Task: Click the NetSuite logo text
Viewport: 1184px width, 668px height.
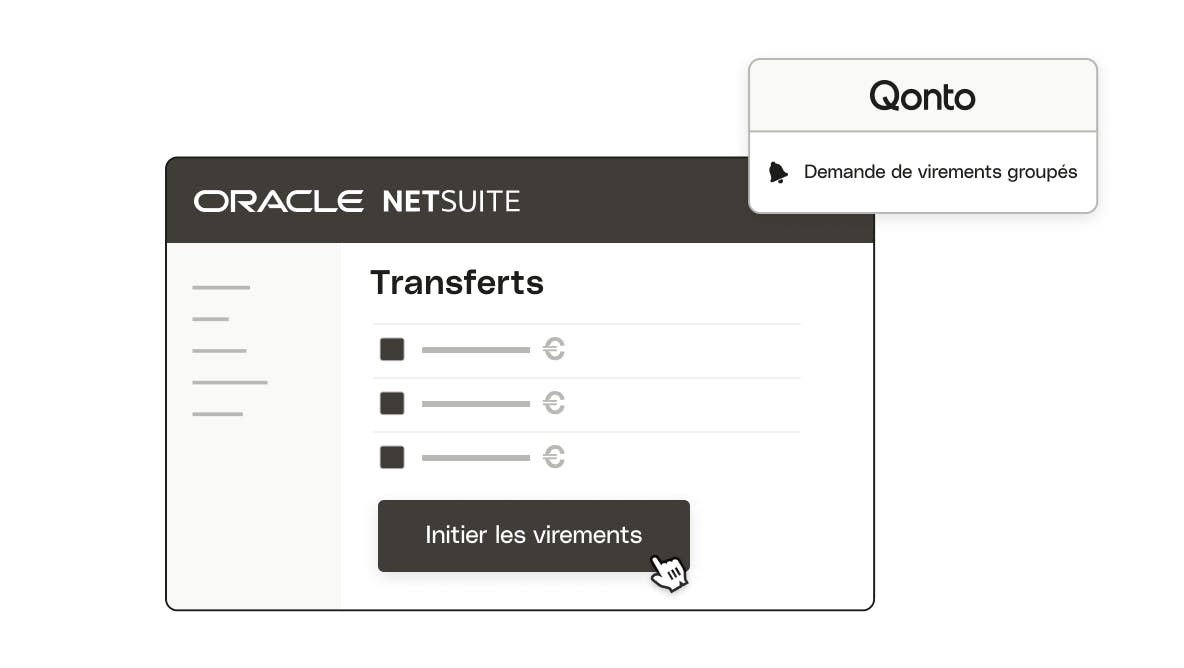Action: pos(452,202)
